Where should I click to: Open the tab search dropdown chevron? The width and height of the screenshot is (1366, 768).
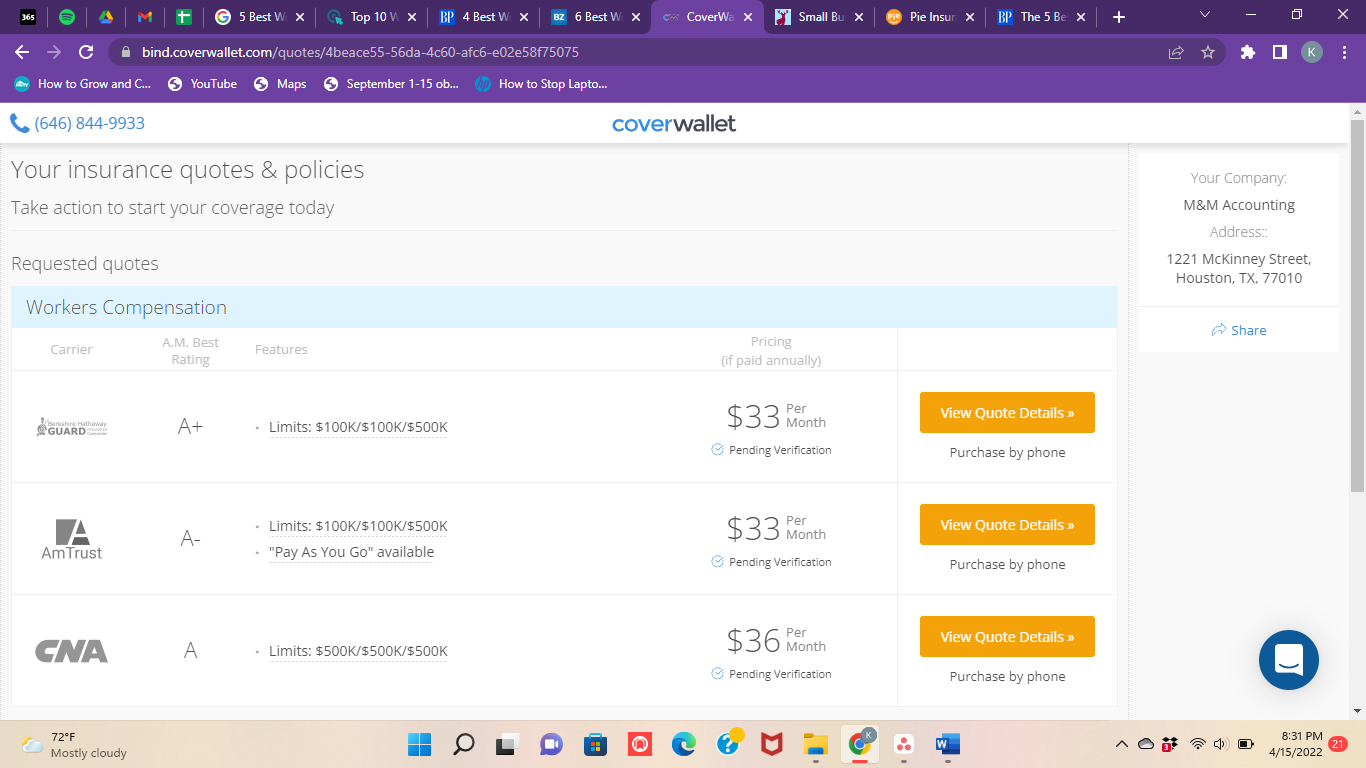coord(1205,15)
